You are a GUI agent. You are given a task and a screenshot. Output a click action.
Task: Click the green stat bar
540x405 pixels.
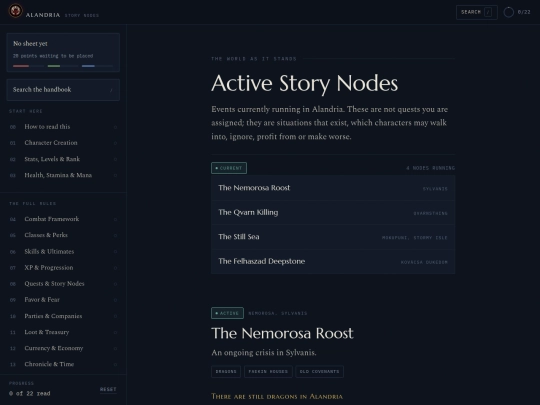coord(54,66)
